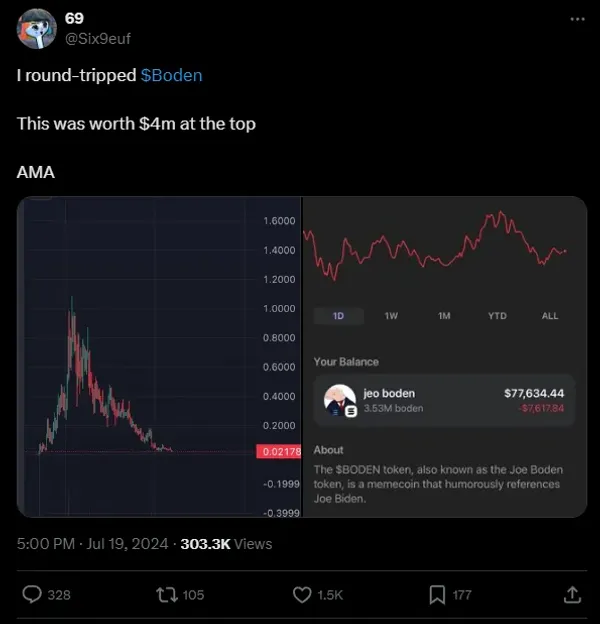Click the reply comment icon
The image size is (600, 624).
[x=33, y=594]
